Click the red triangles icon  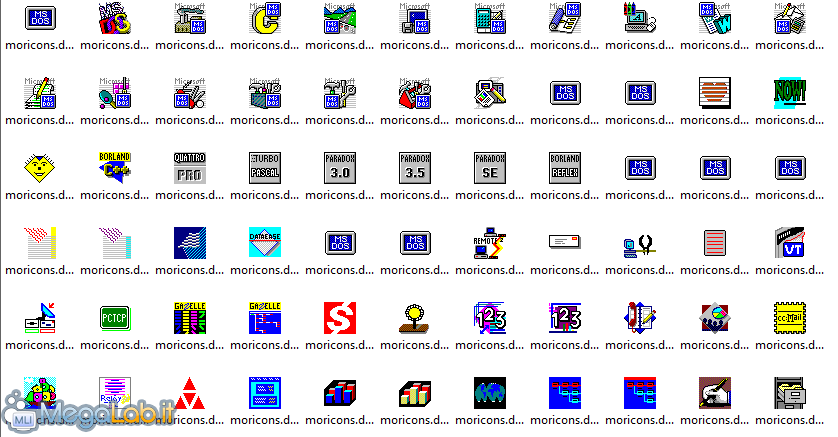190,393
